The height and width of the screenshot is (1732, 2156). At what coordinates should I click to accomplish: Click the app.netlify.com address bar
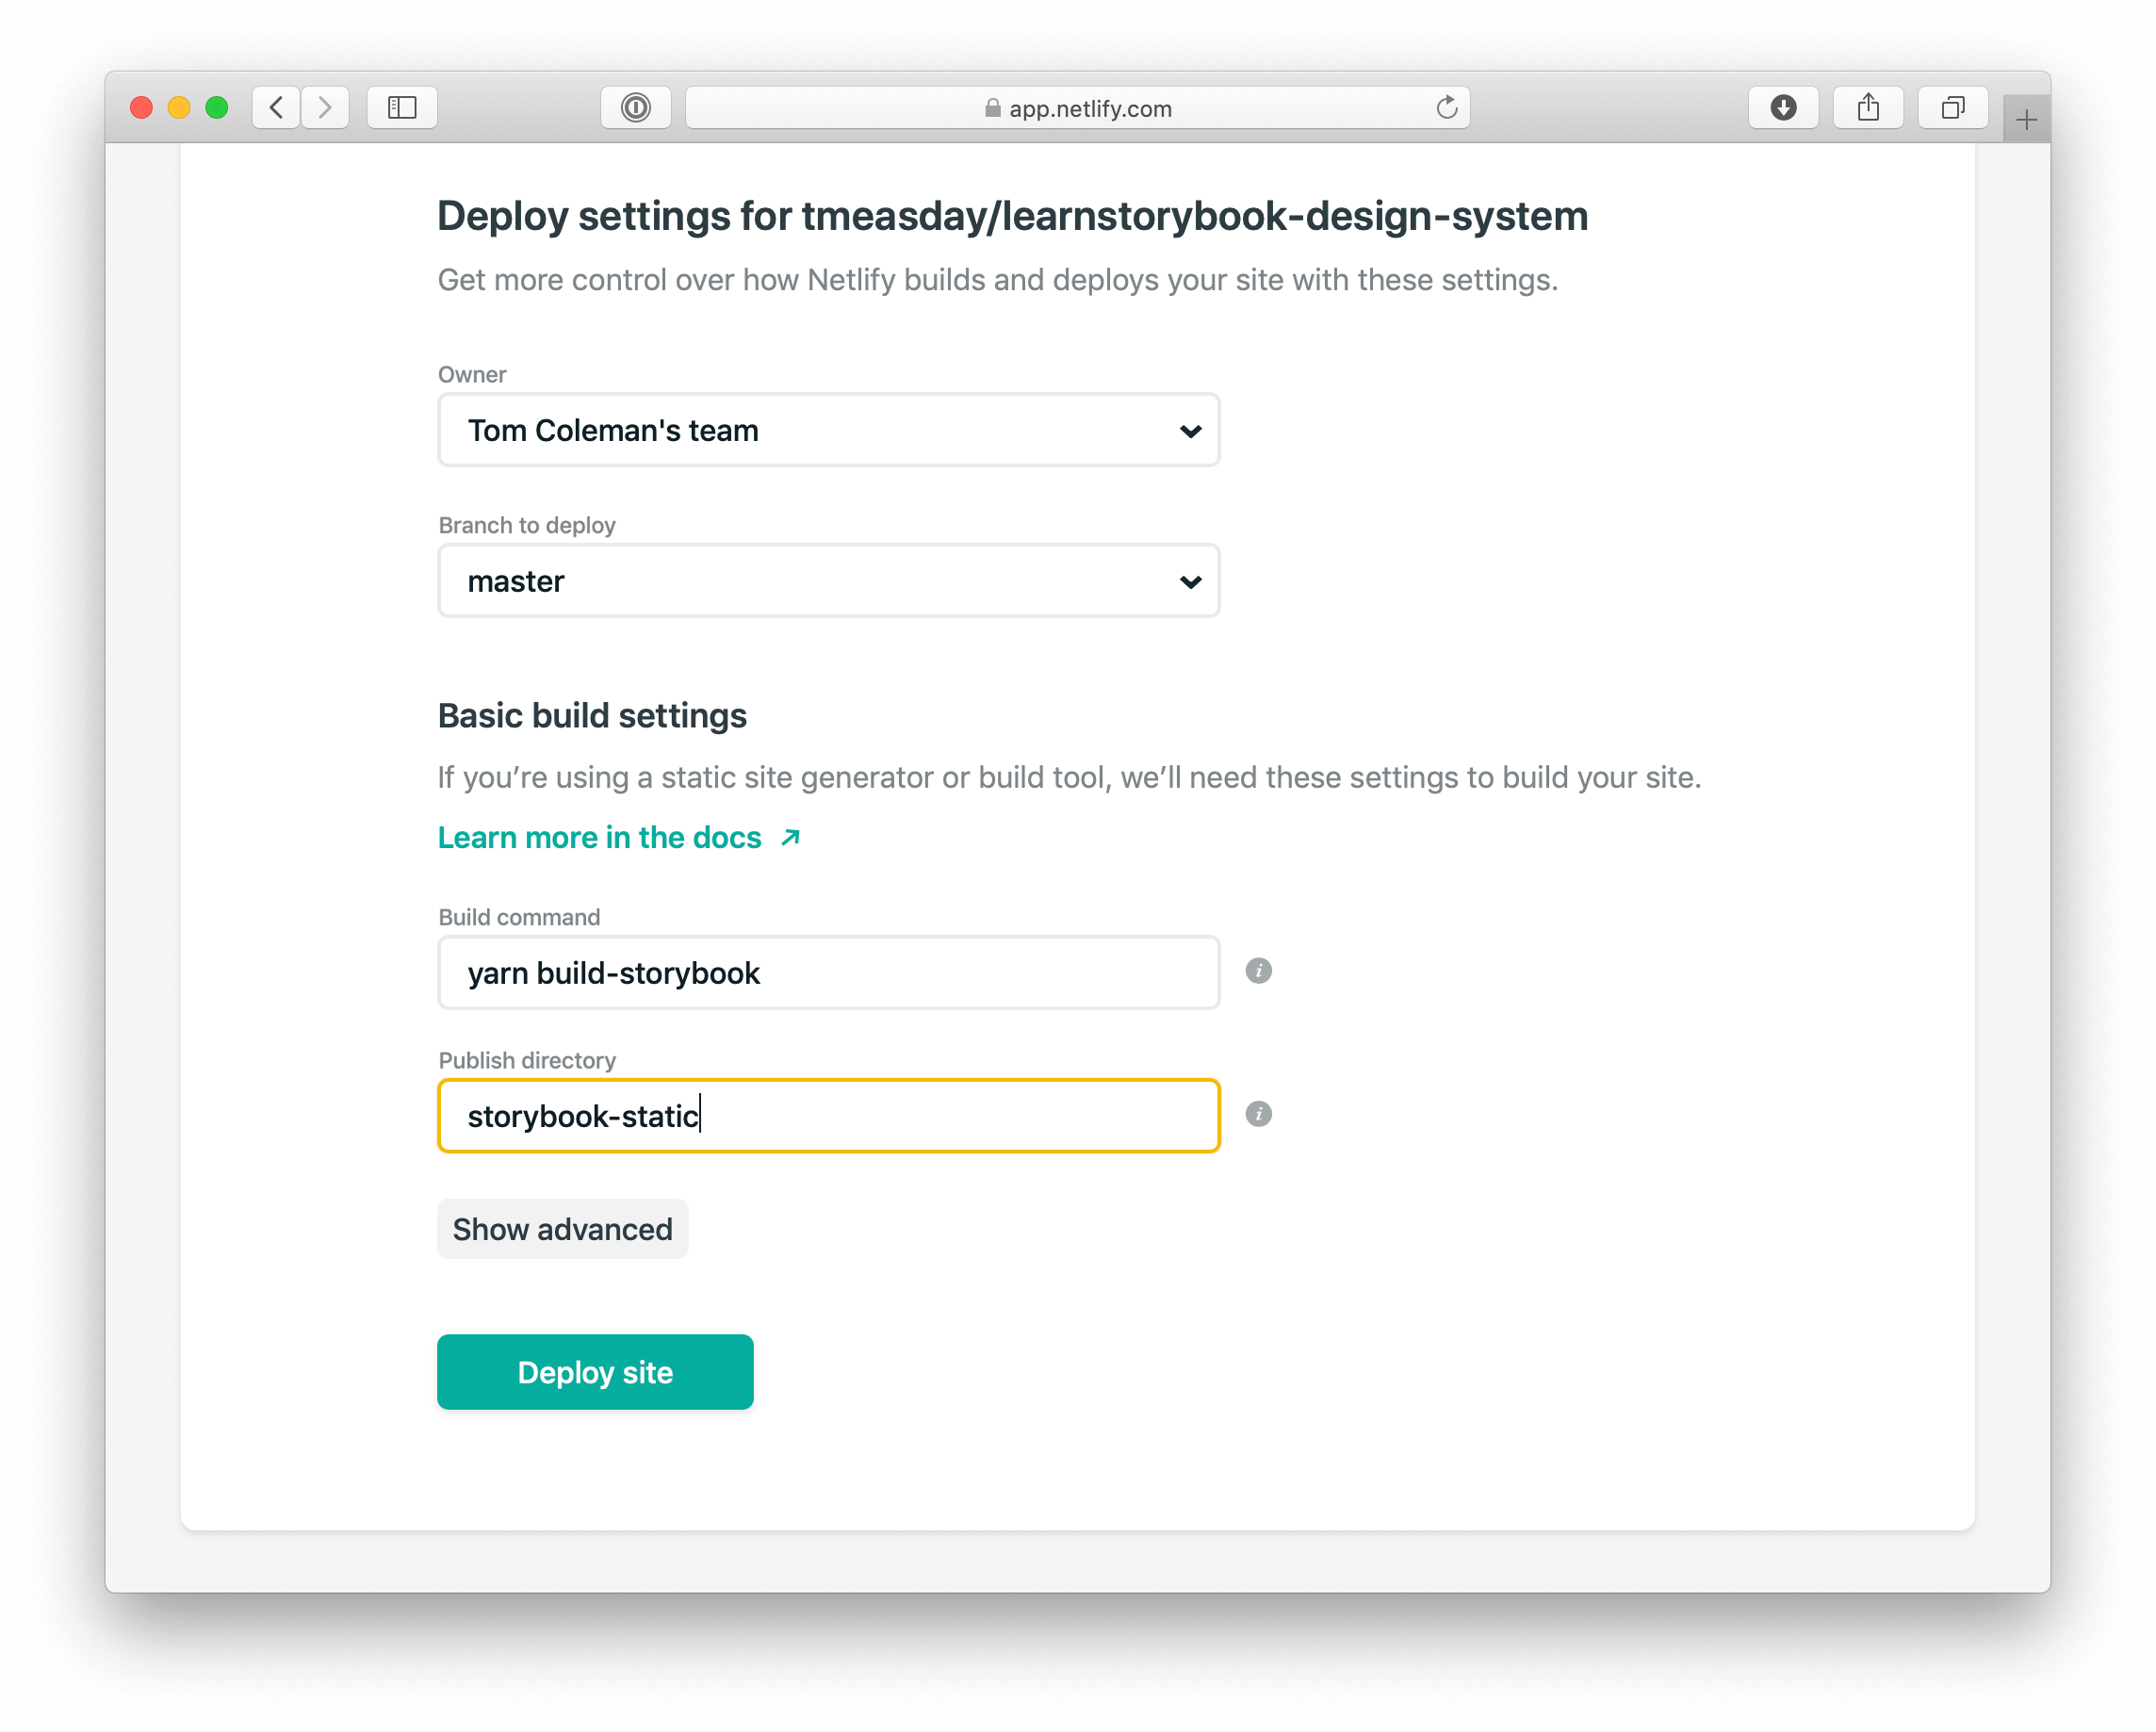[x=1077, y=107]
